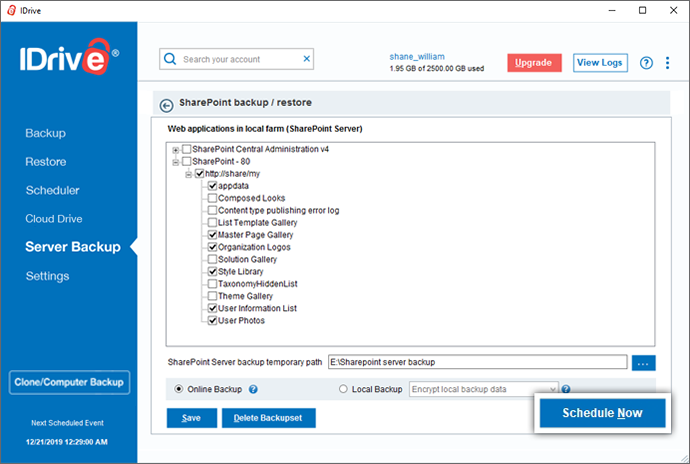Viewport: 690px width, 464px height.
Task: Uncheck the http://share/my checkbox
Action: click(199, 173)
